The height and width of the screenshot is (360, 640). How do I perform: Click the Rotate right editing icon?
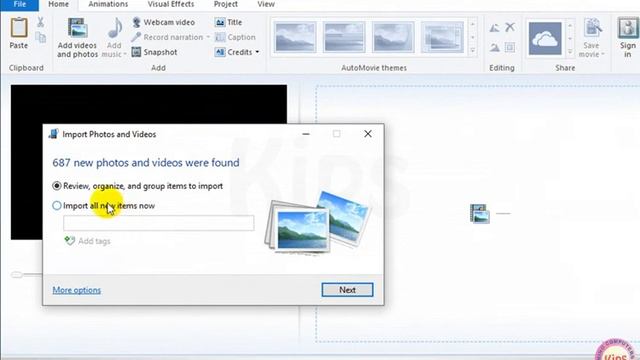(495, 48)
